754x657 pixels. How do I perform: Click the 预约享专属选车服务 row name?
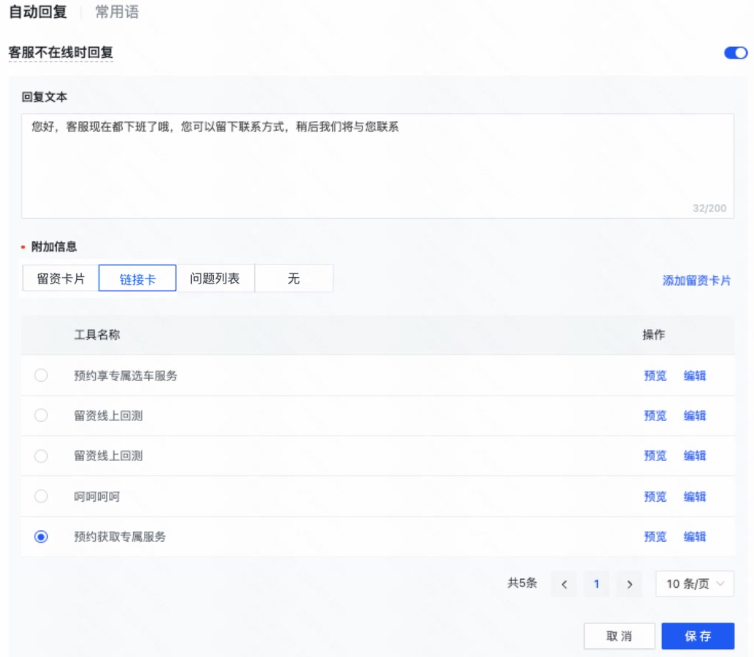coord(126,376)
